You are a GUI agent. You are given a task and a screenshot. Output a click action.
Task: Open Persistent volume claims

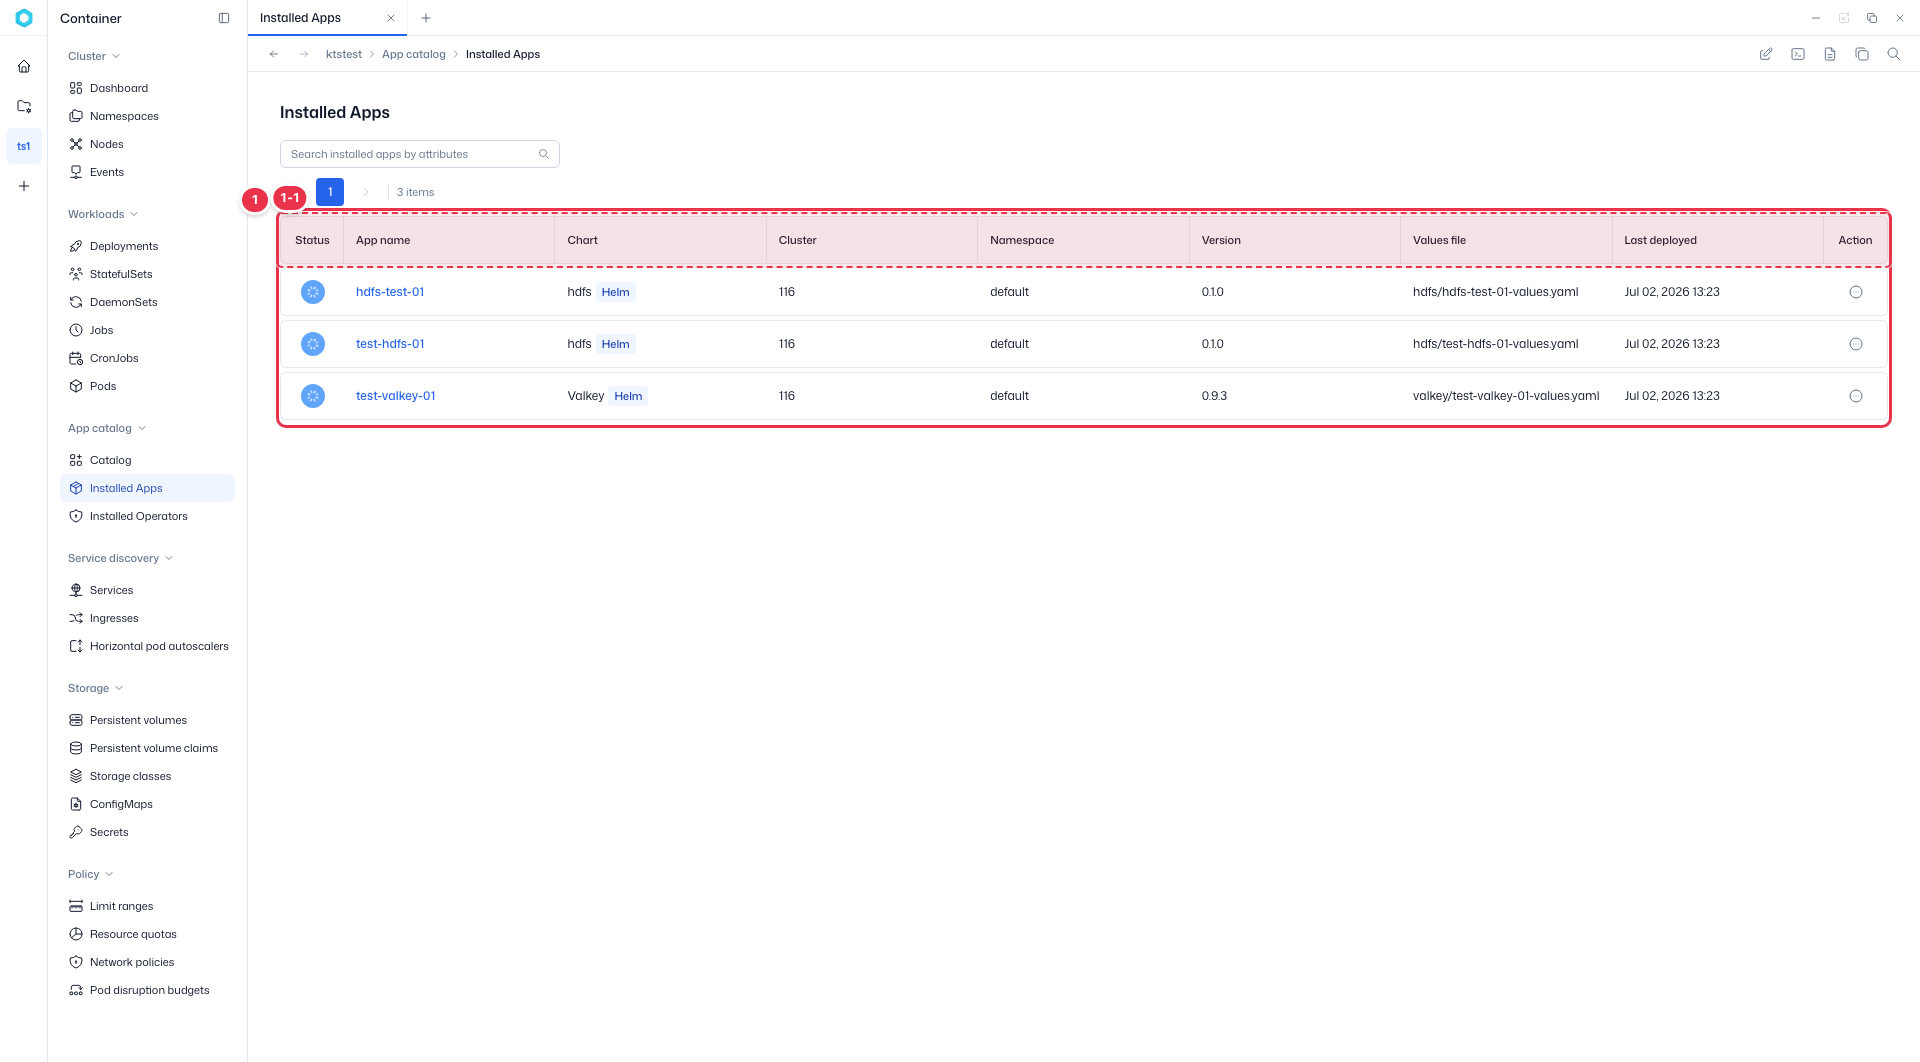pyautogui.click(x=148, y=748)
